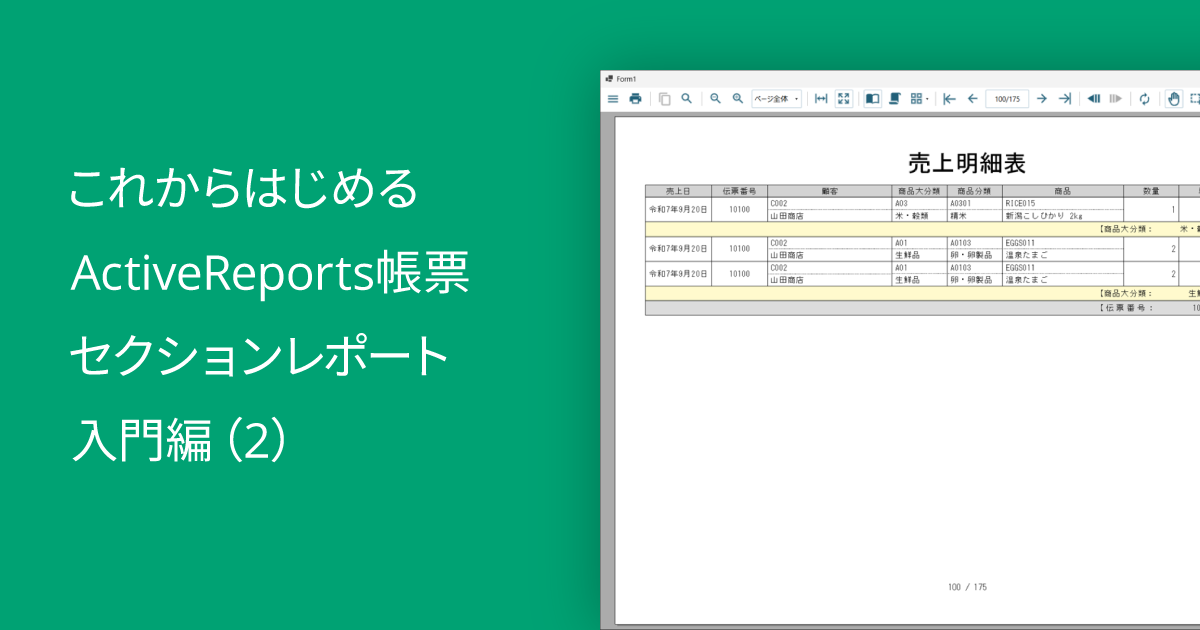Switch to single page view icon
This screenshot has width=1200, height=630.
pos(872,98)
